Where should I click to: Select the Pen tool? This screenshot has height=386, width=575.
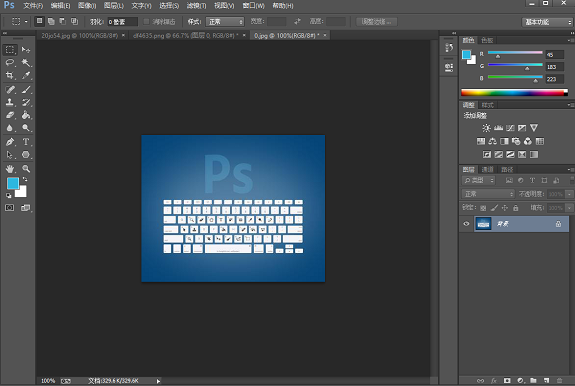coord(10,141)
